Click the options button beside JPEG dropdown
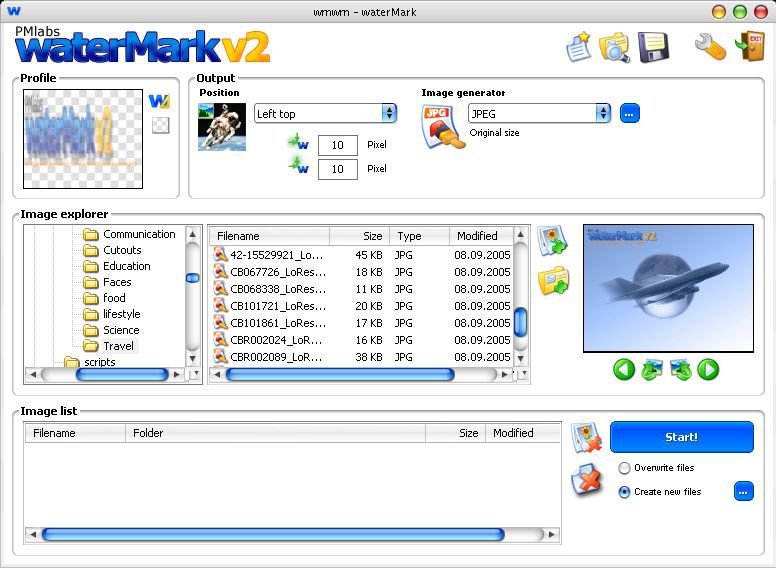This screenshot has height=568, width=776. (629, 114)
